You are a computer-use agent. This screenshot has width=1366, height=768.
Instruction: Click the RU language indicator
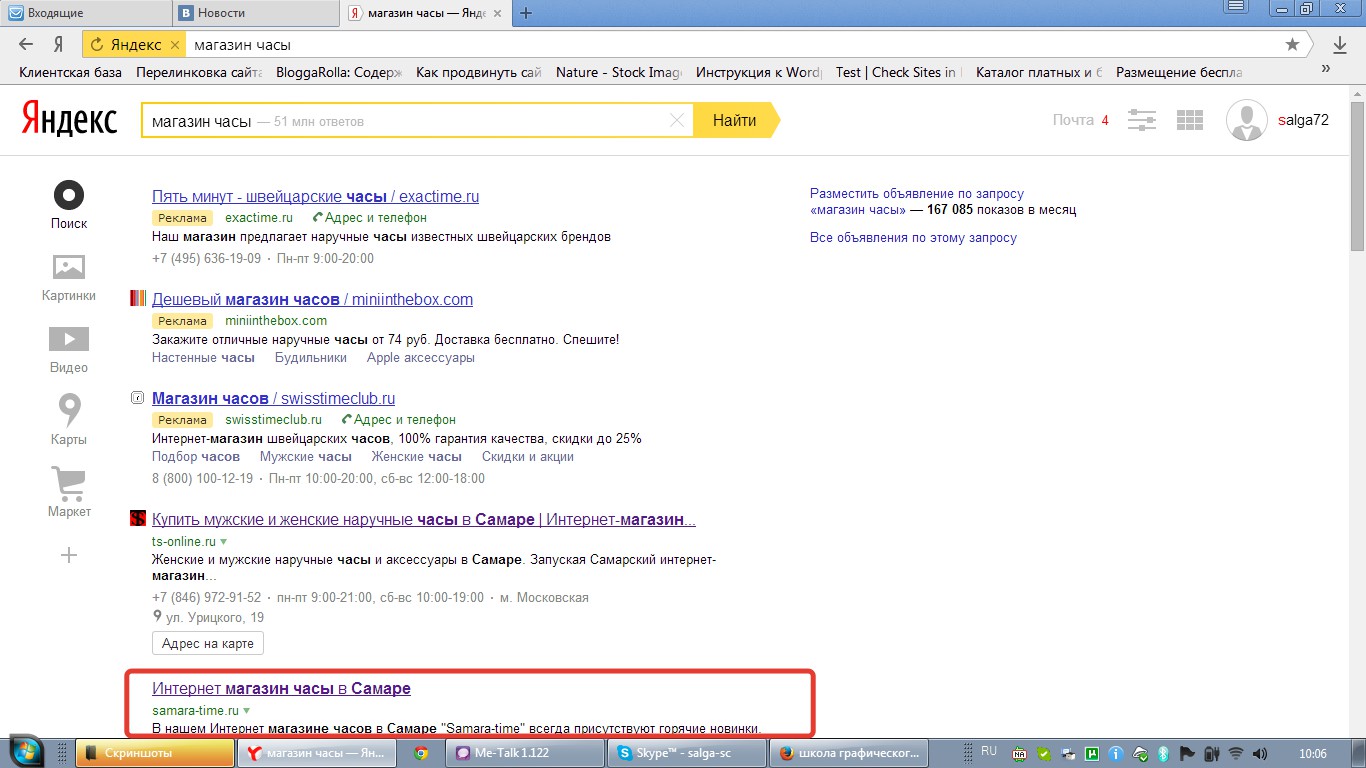pos(988,750)
